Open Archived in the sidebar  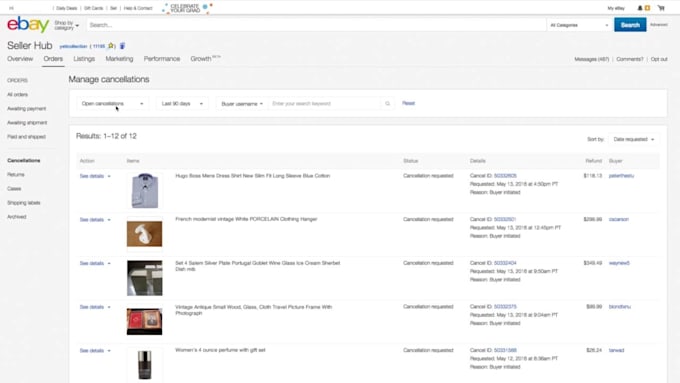16,217
